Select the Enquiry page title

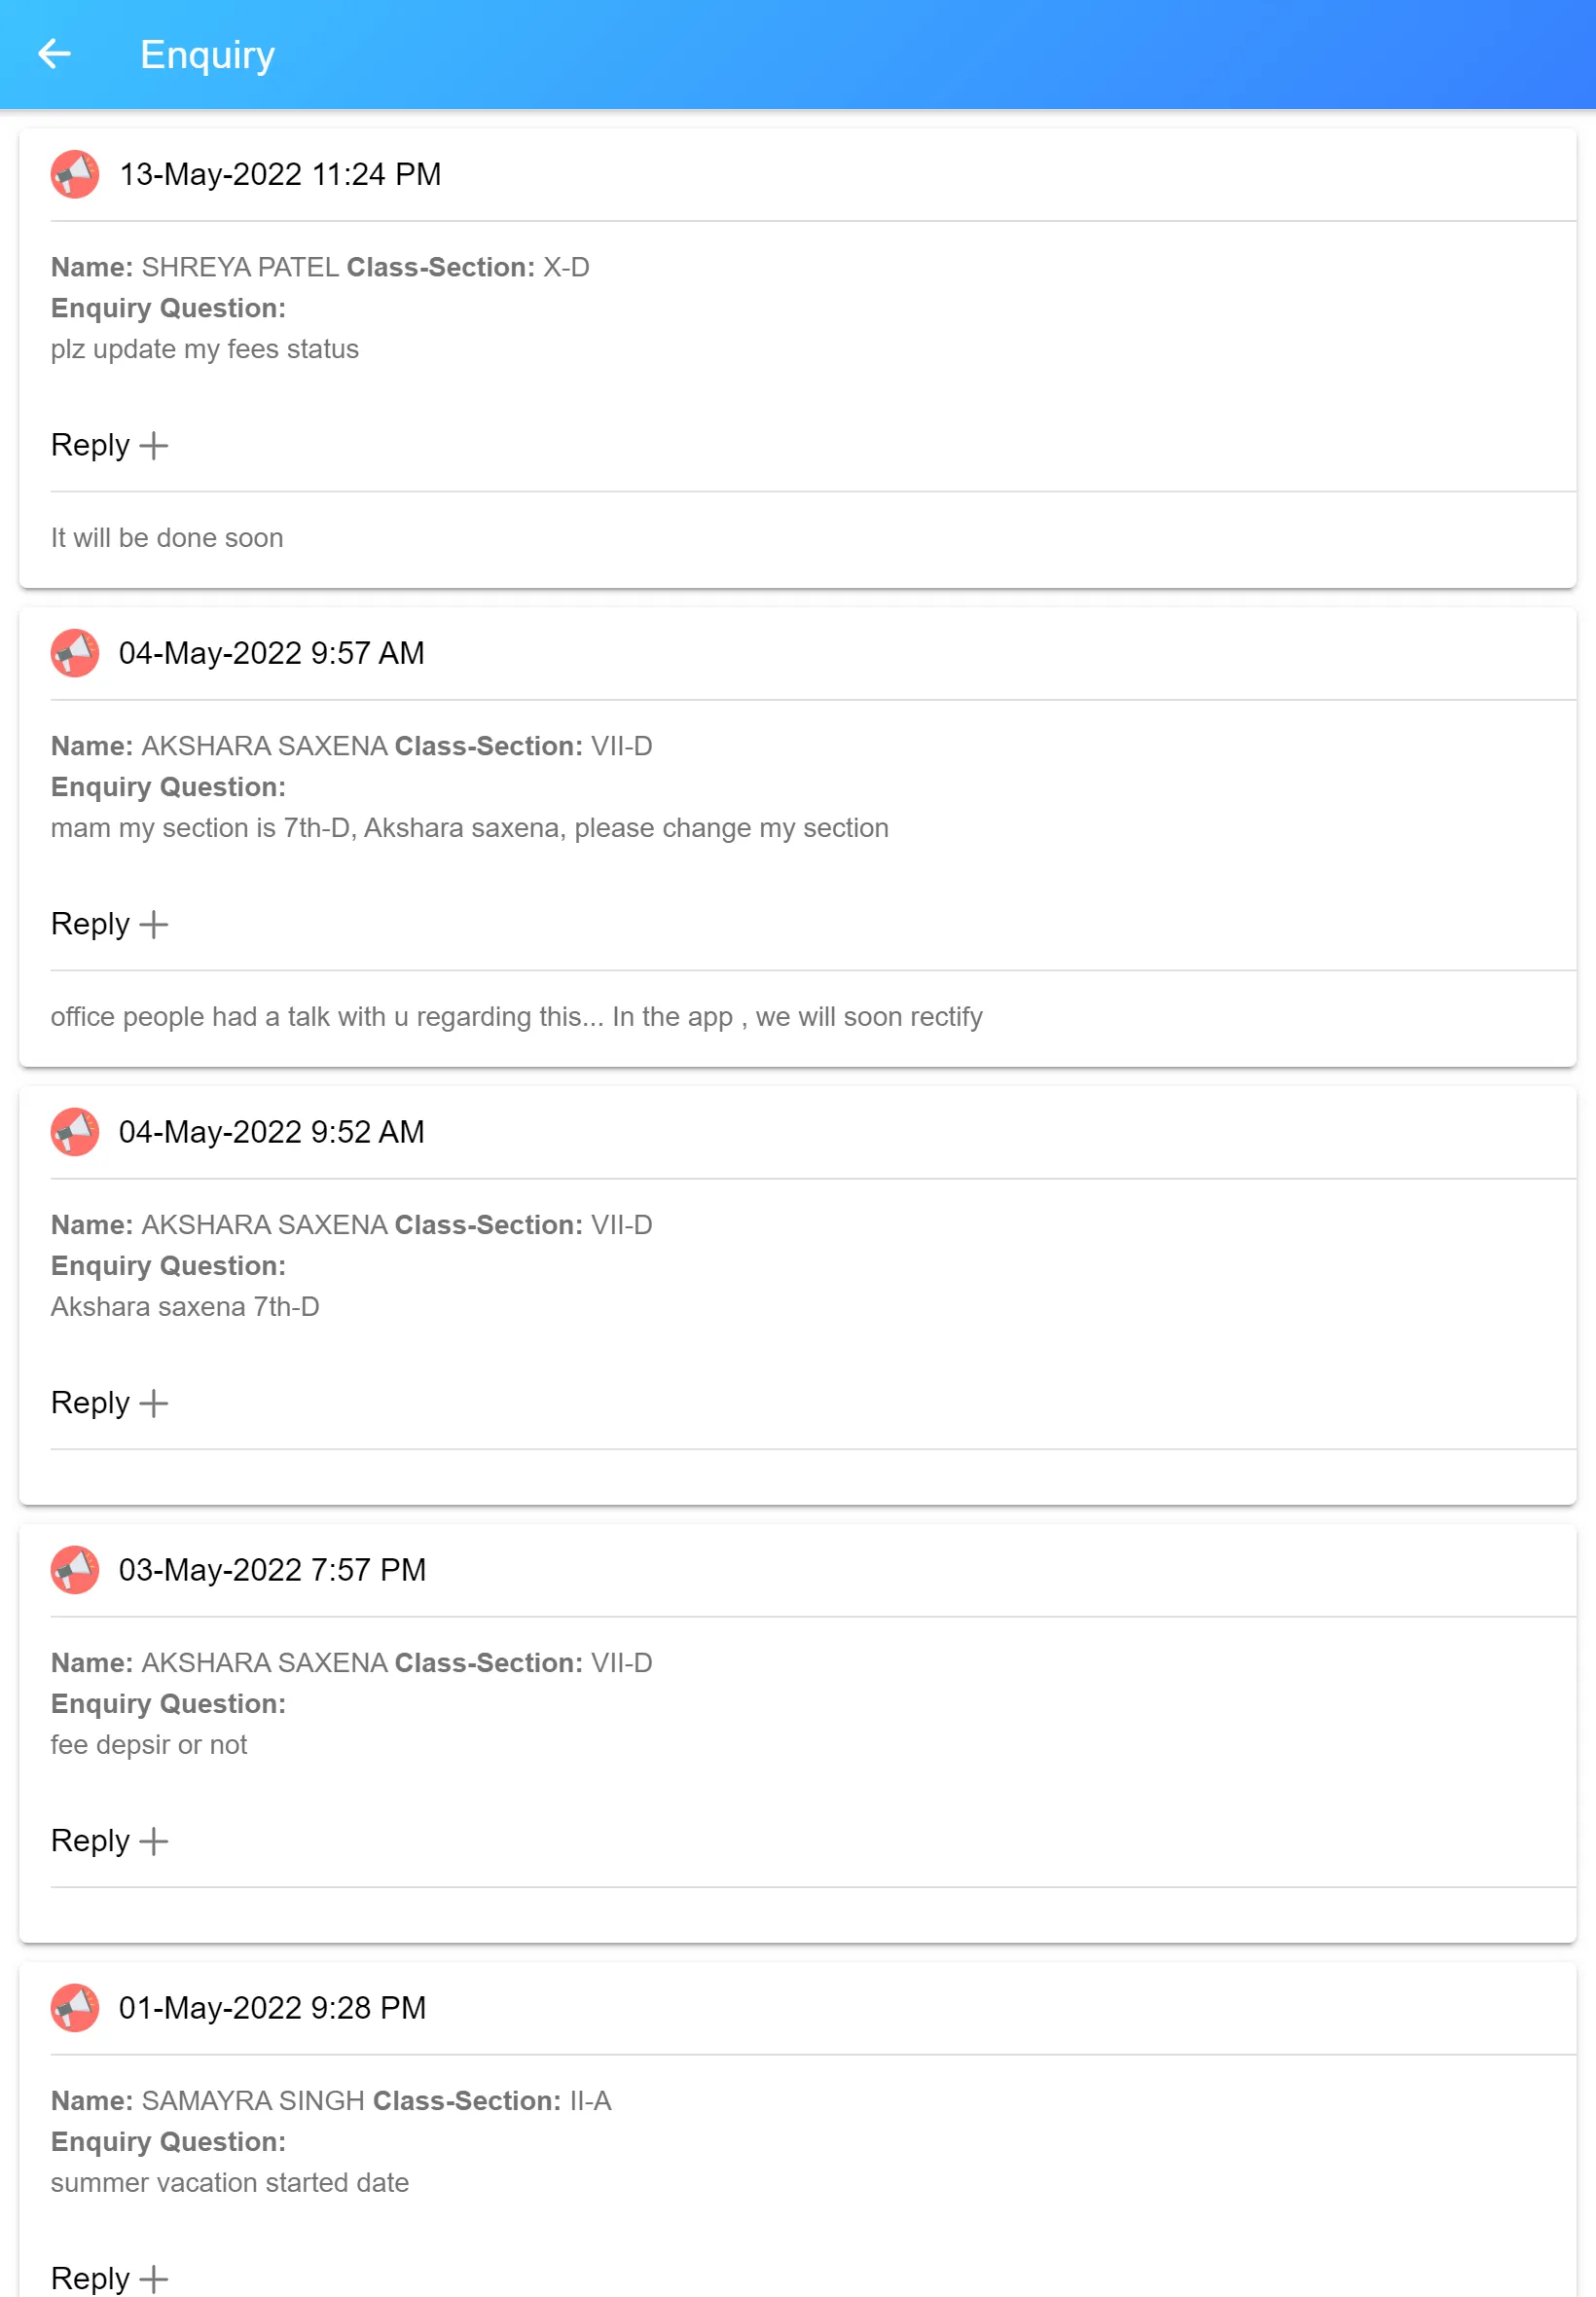(207, 55)
